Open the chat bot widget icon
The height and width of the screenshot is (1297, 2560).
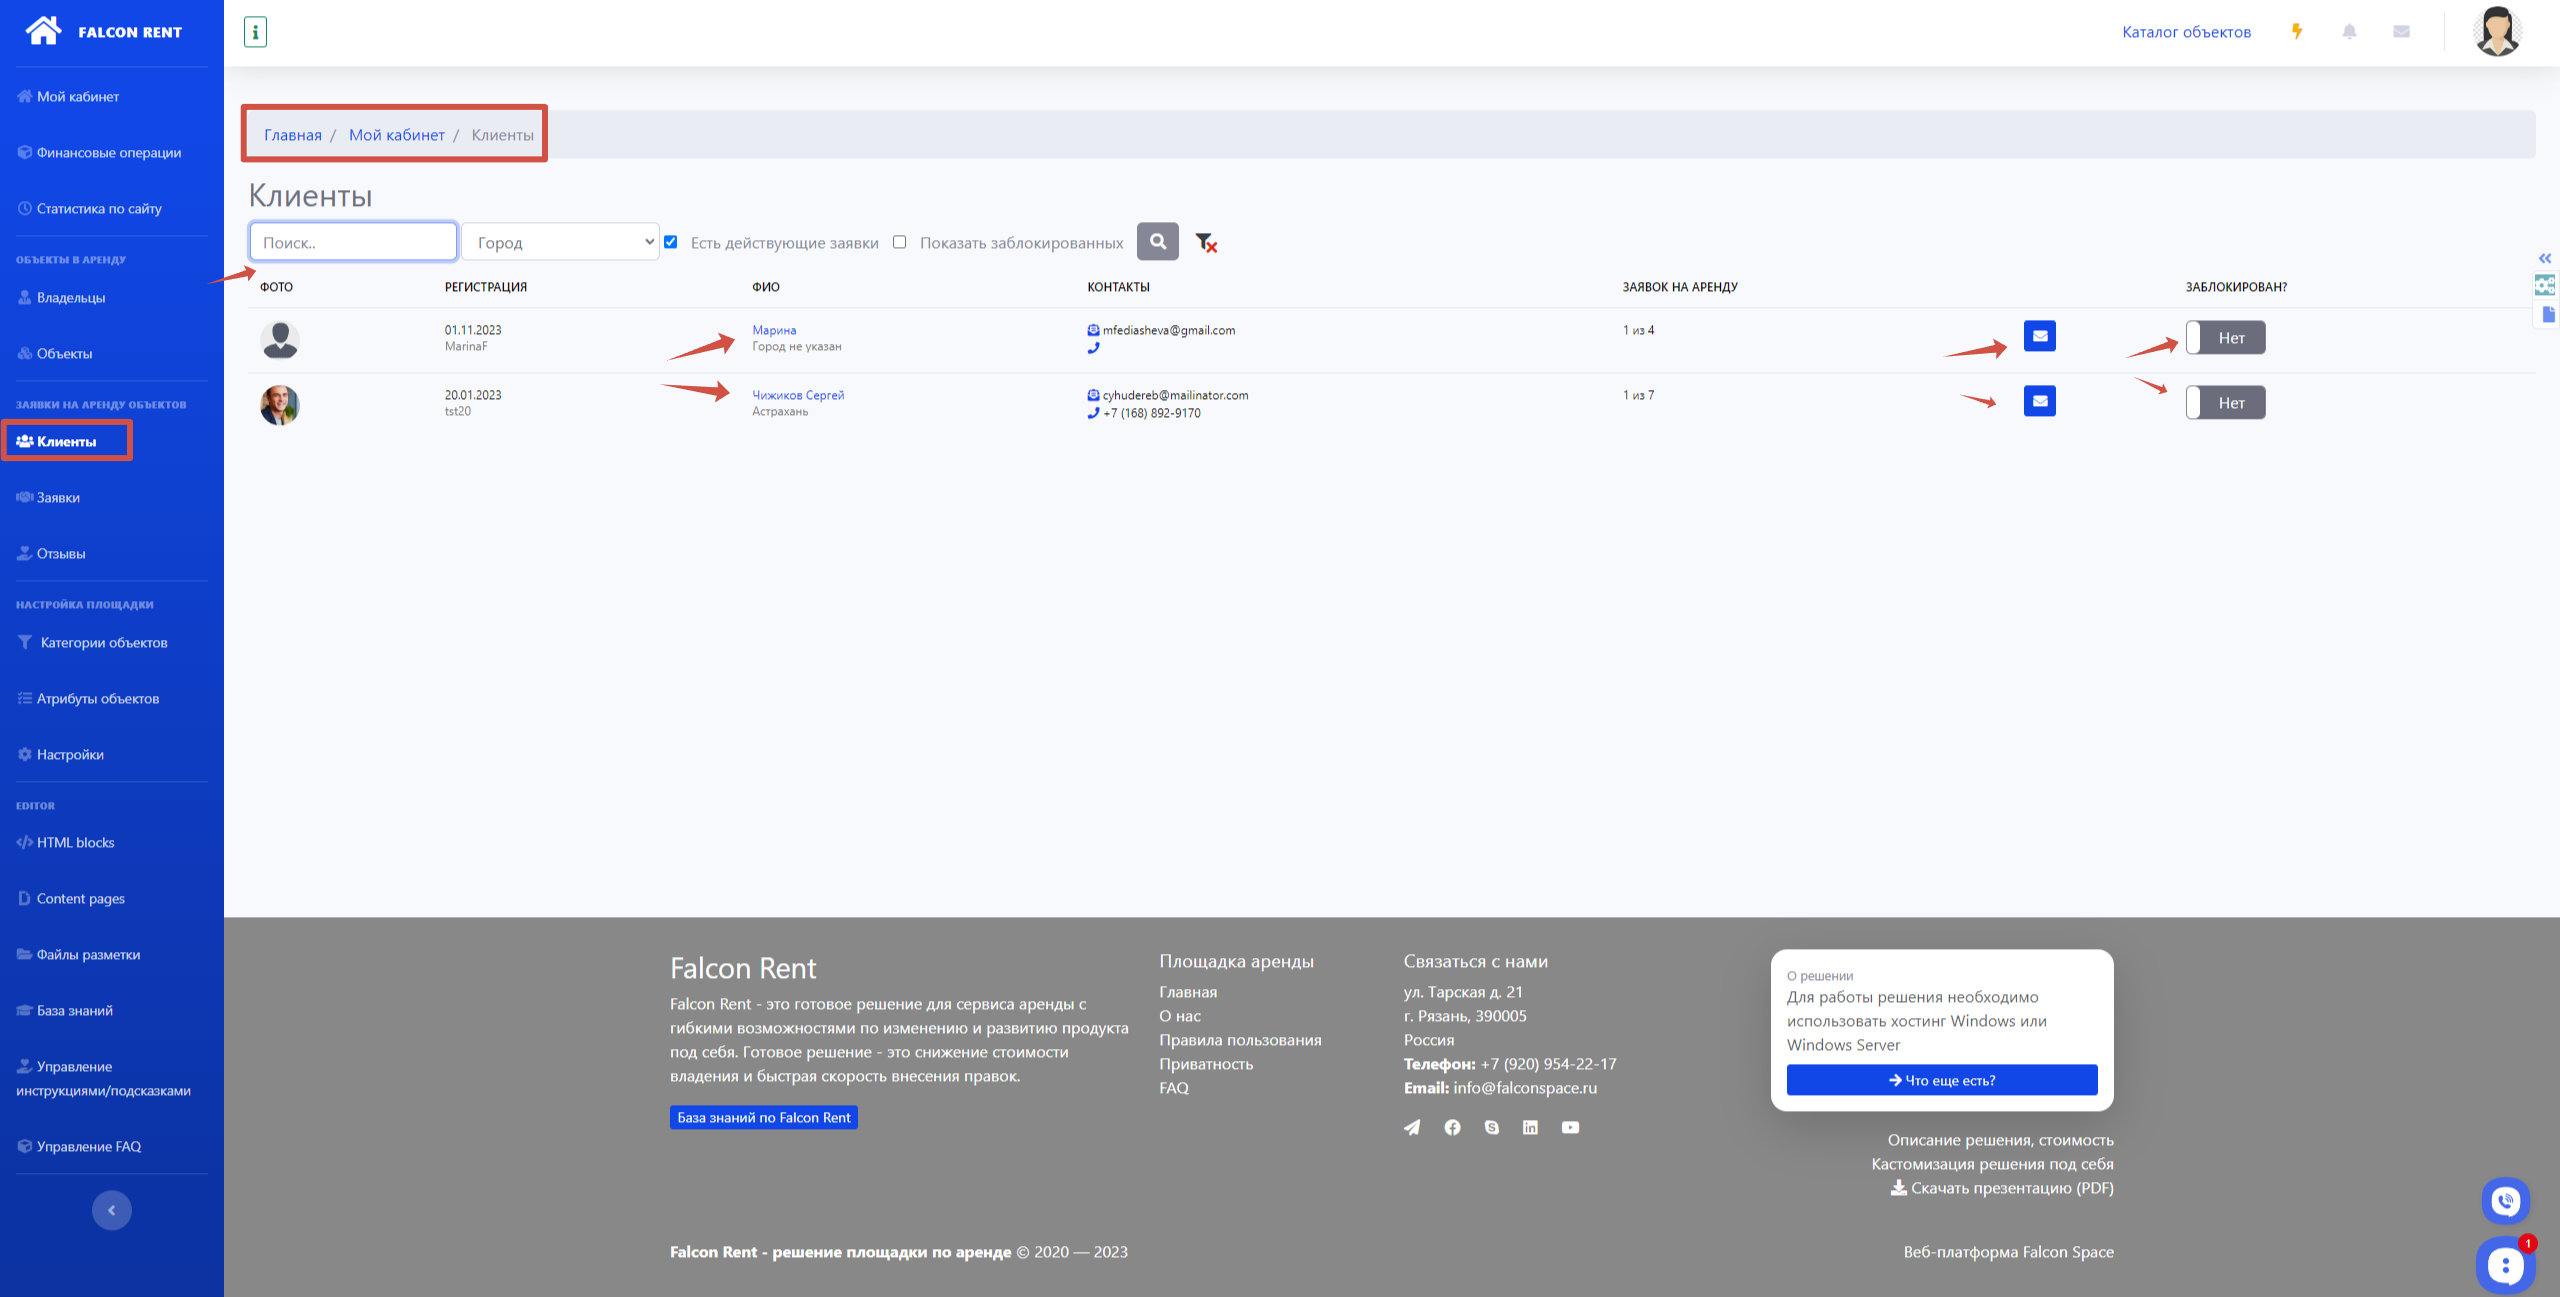[x=2504, y=1265]
